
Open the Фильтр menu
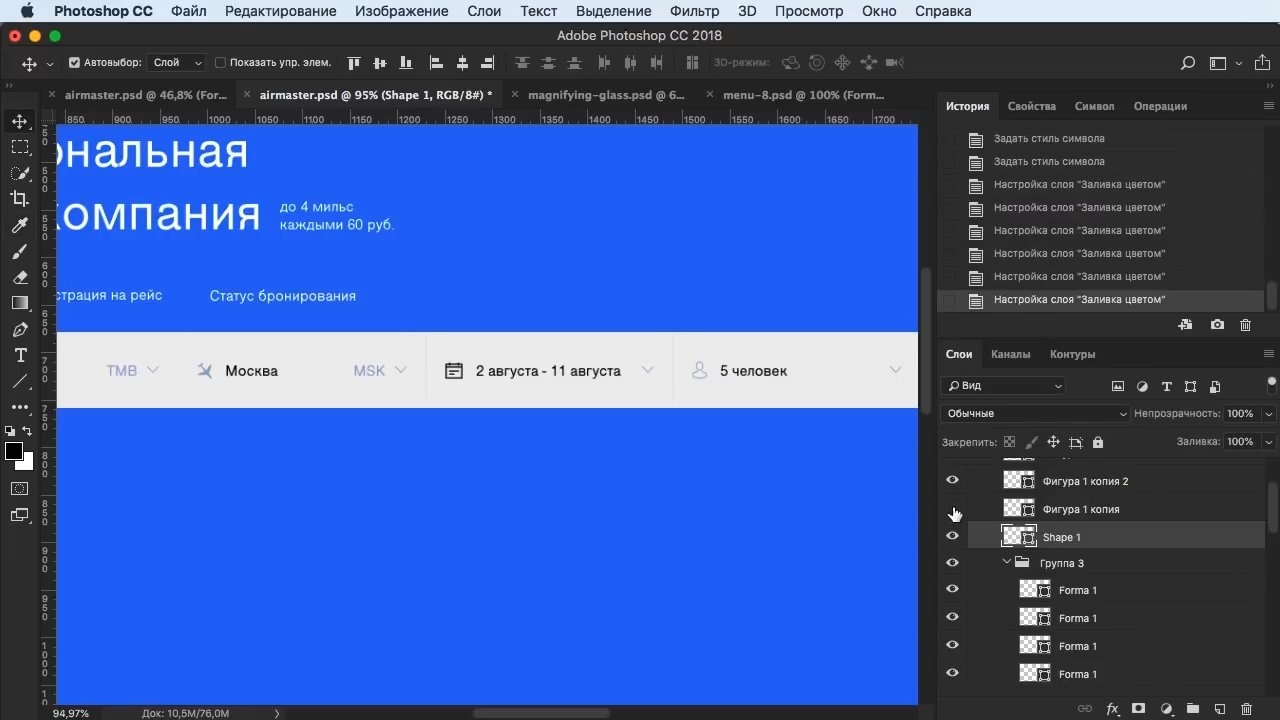[695, 11]
